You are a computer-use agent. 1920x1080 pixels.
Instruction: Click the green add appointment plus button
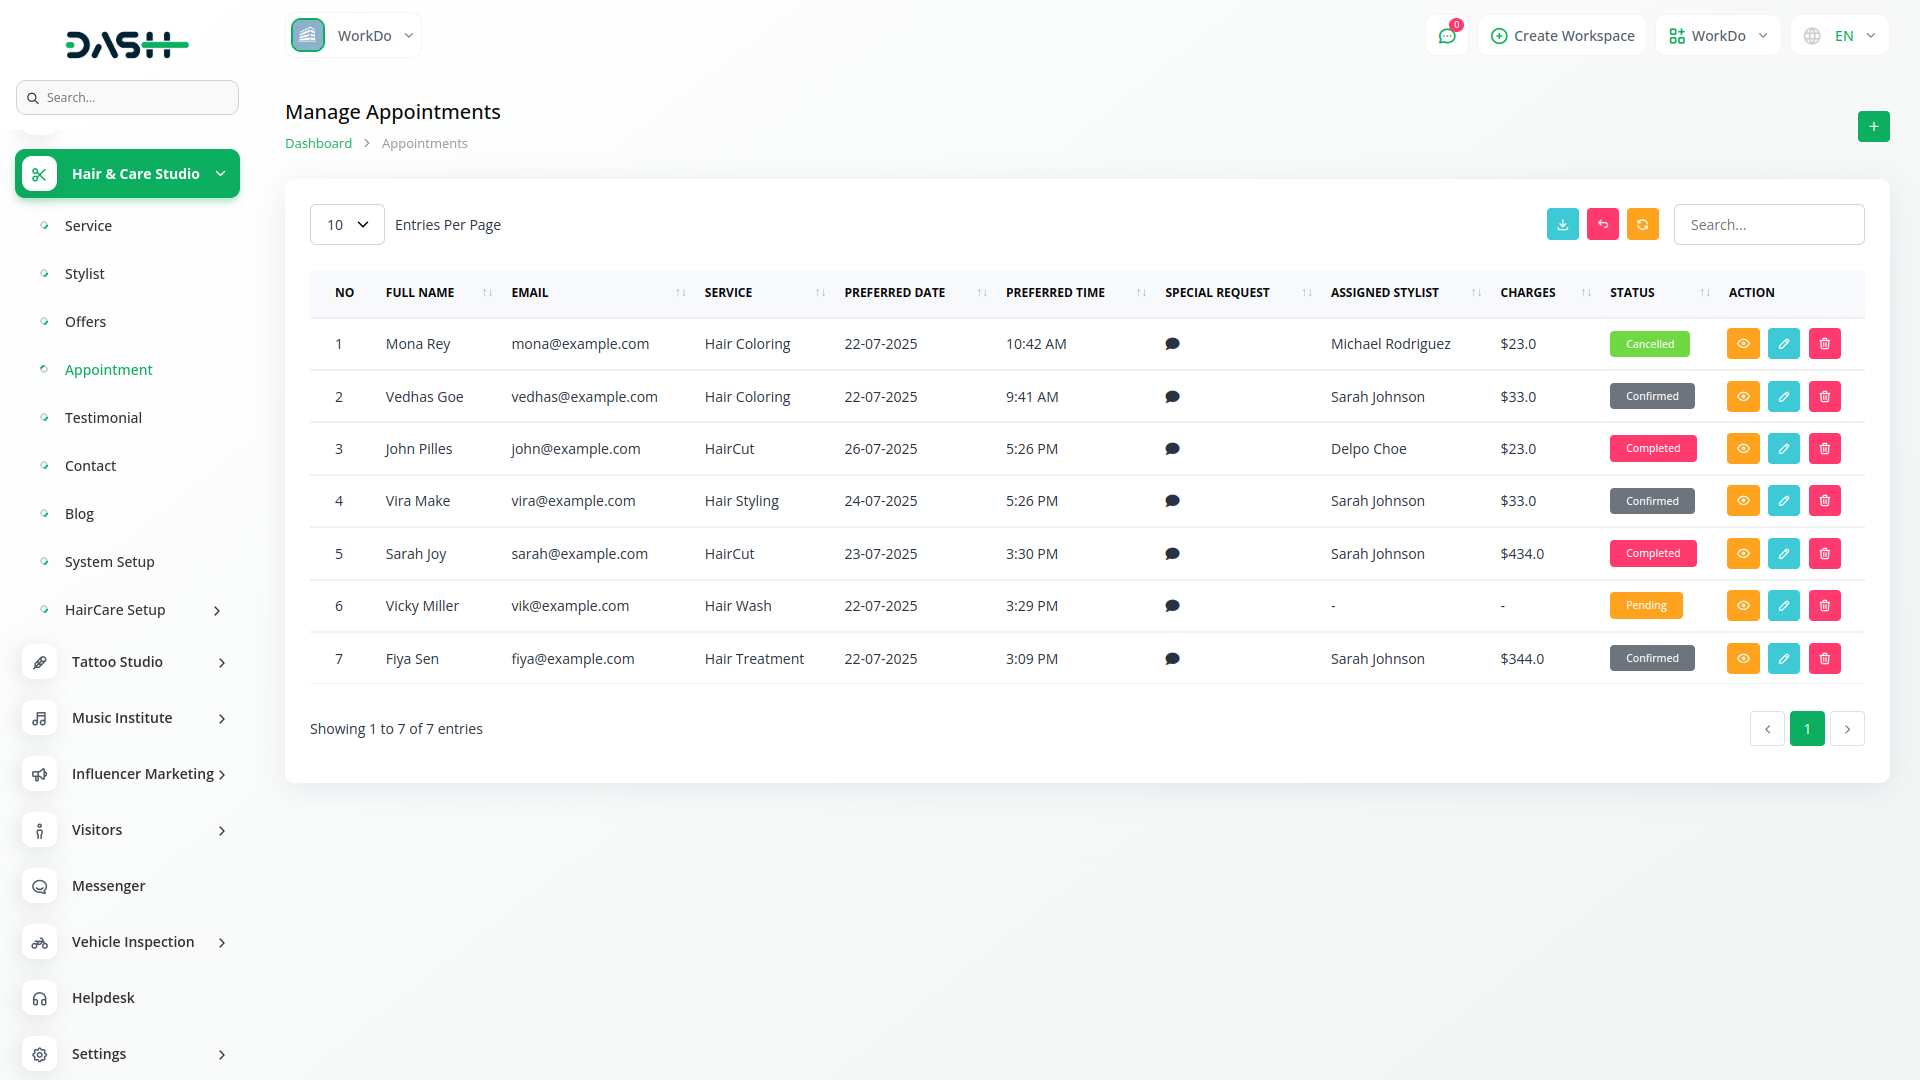click(x=1873, y=127)
